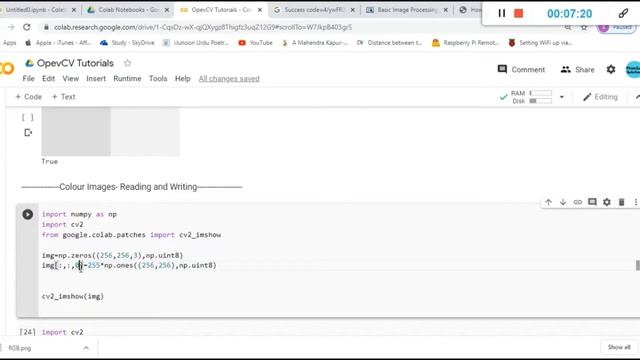Click the RAM usage bar
The height and width of the screenshot is (360, 640).
(x=540, y=93)
